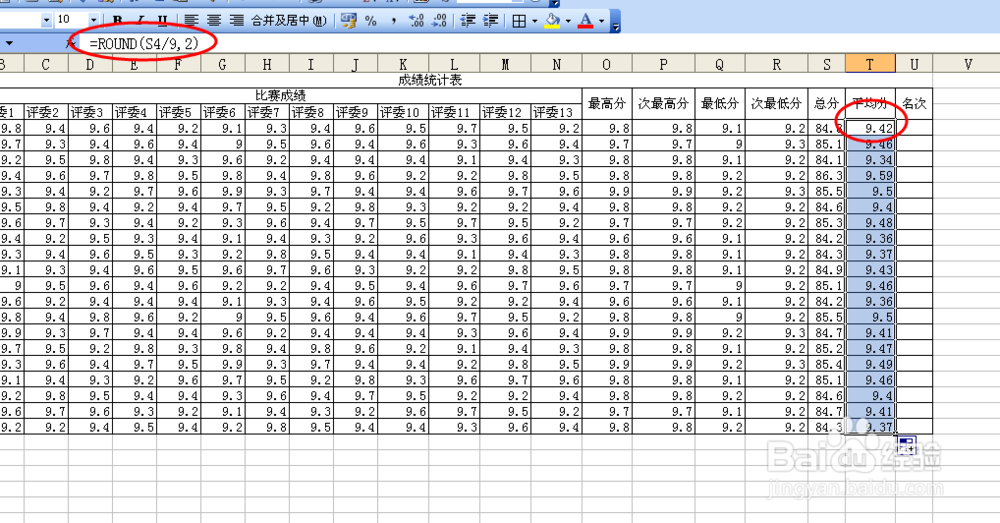Select column N header
The width and height of the screenshot is (1000, 523).
tap(556, 64)
